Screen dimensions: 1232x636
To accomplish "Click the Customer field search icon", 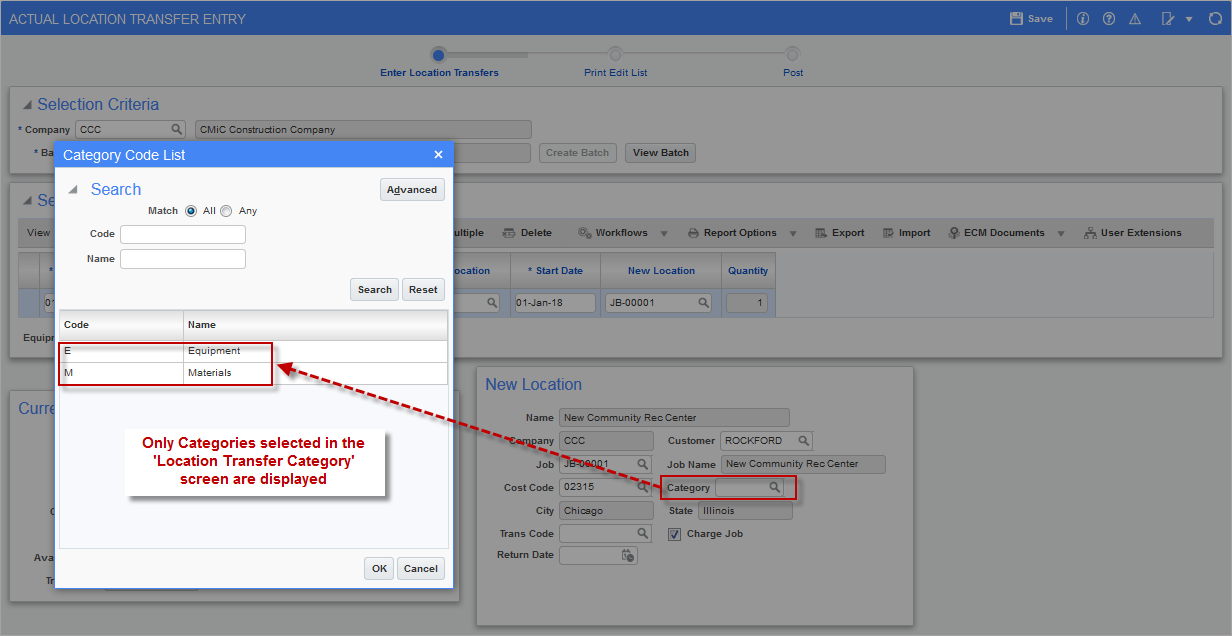I will click(x=803, y=441).
